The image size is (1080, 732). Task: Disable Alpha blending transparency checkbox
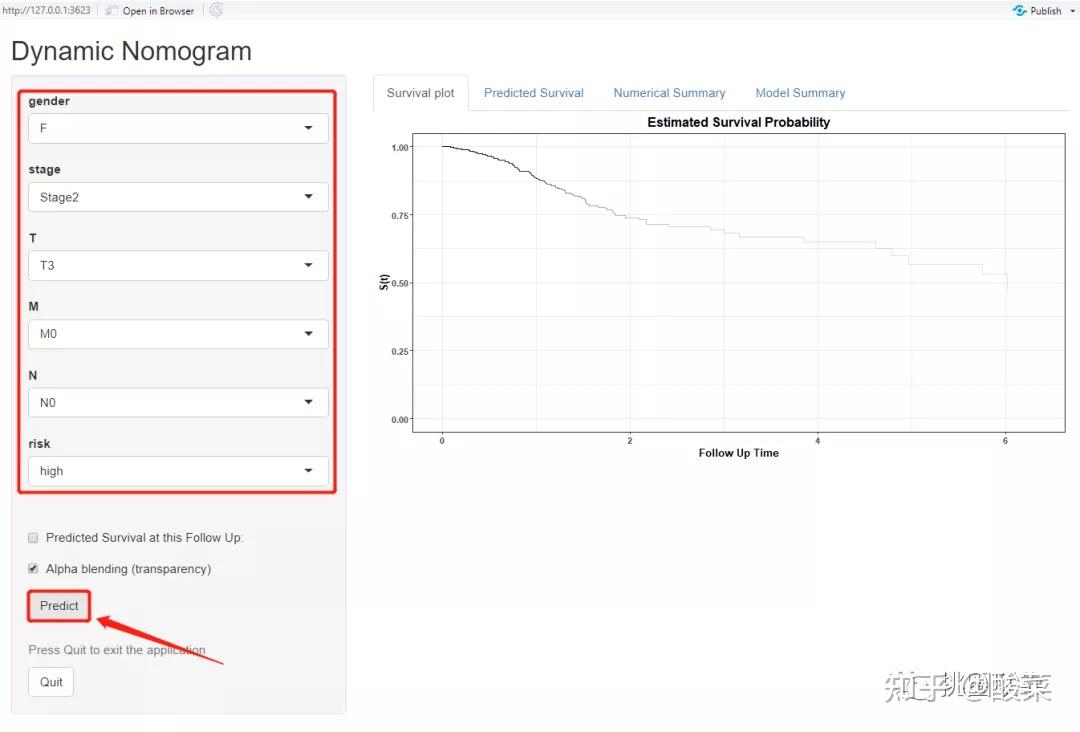33,569
